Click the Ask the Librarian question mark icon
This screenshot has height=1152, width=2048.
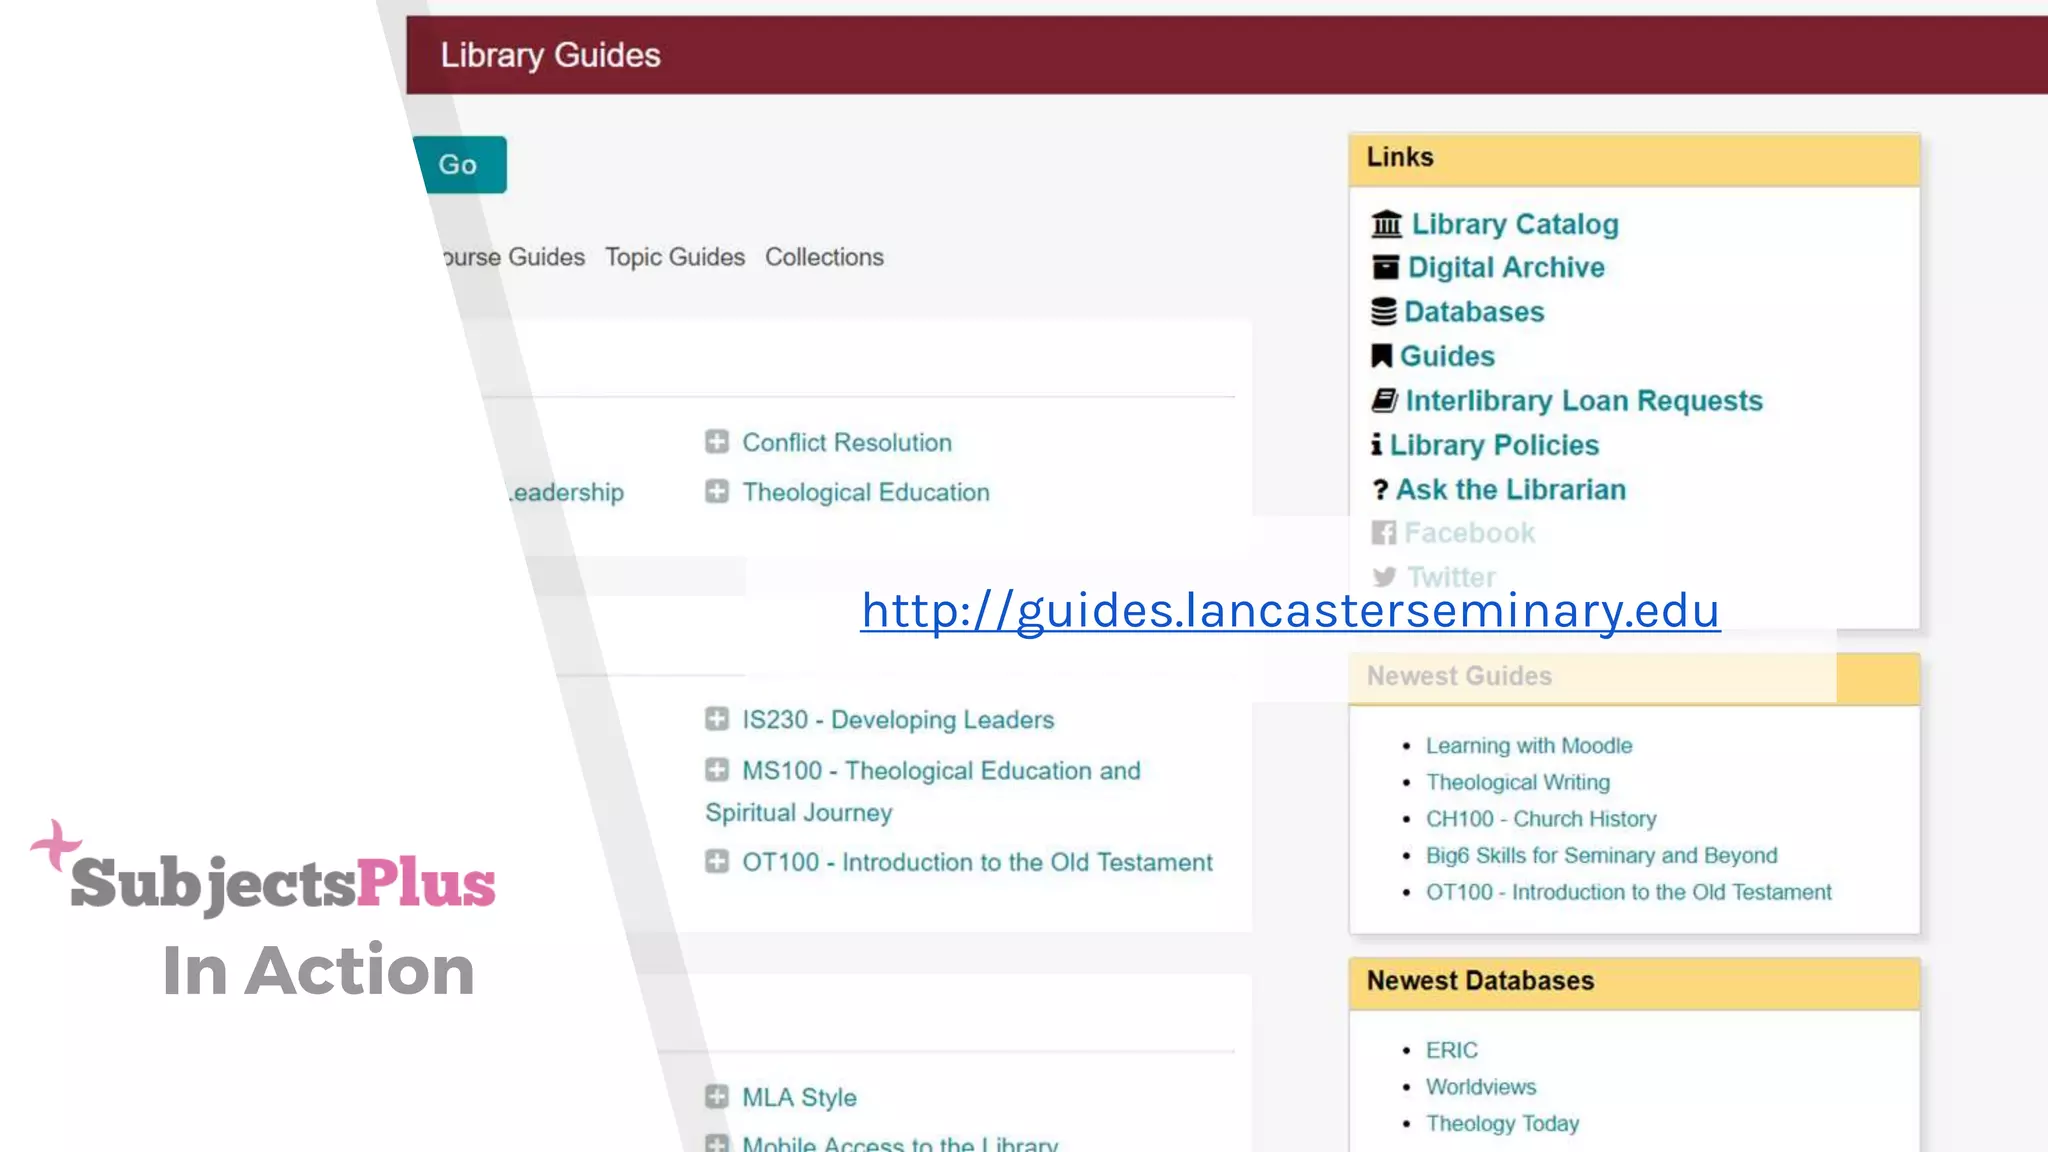click(x=1380, y=490)
